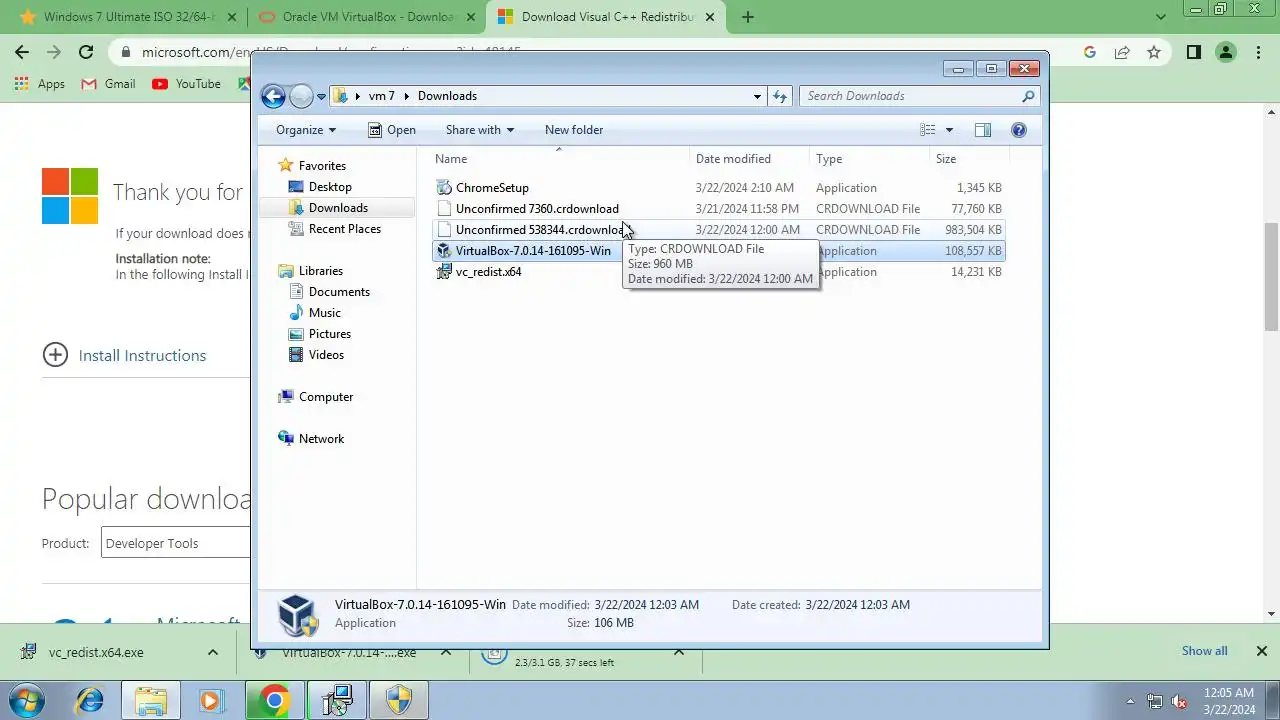
Task: Click the vm 7 breadcrumb in address bar
Action: click(x=381, y=96)
